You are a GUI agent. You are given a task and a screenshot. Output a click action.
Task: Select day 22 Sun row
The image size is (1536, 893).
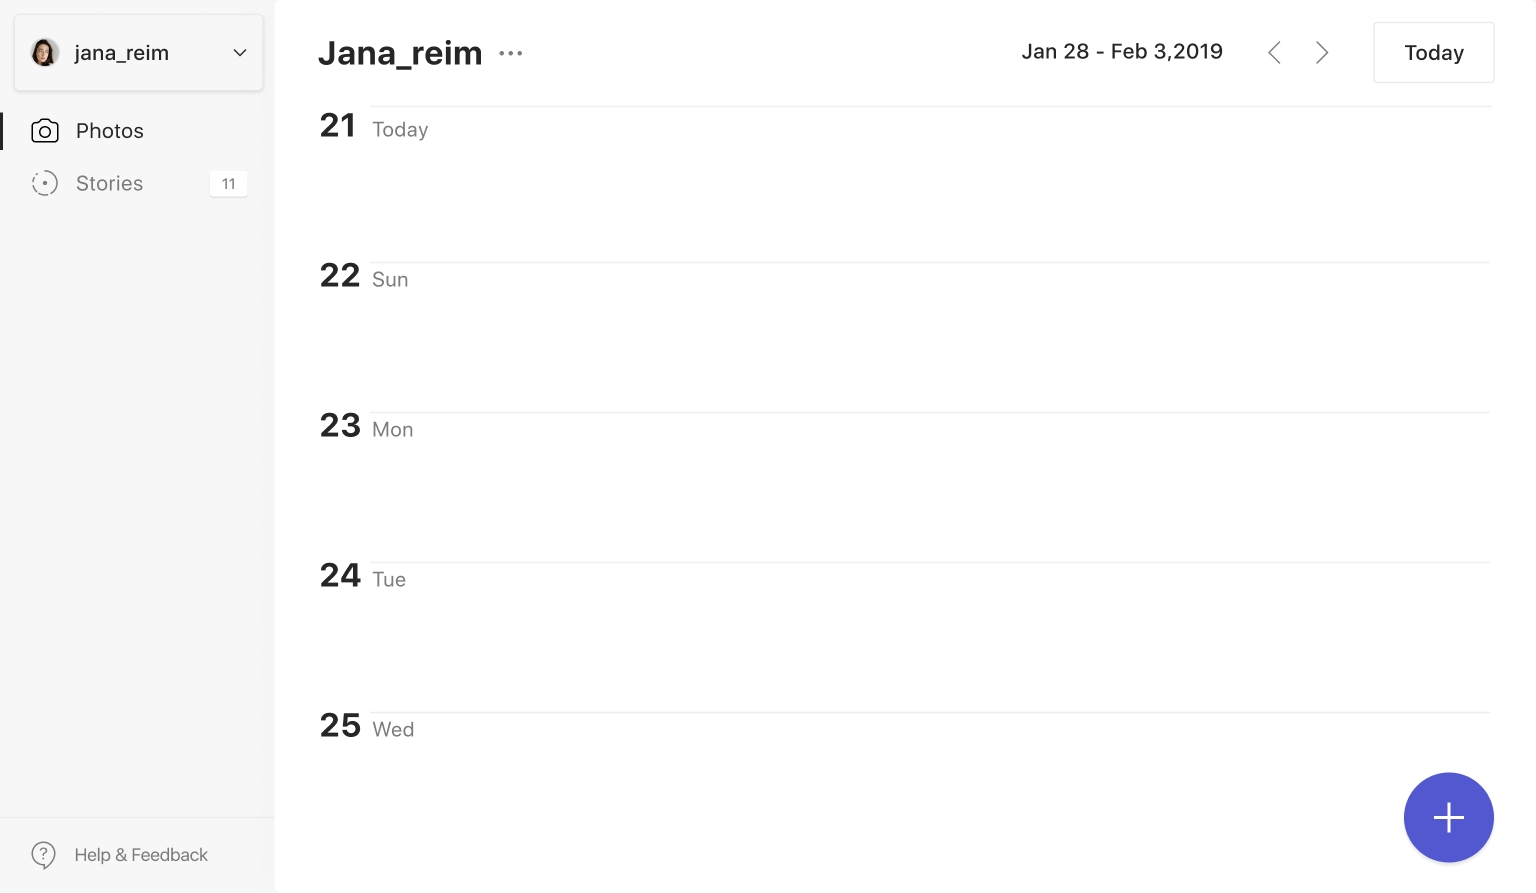point(364,277)
